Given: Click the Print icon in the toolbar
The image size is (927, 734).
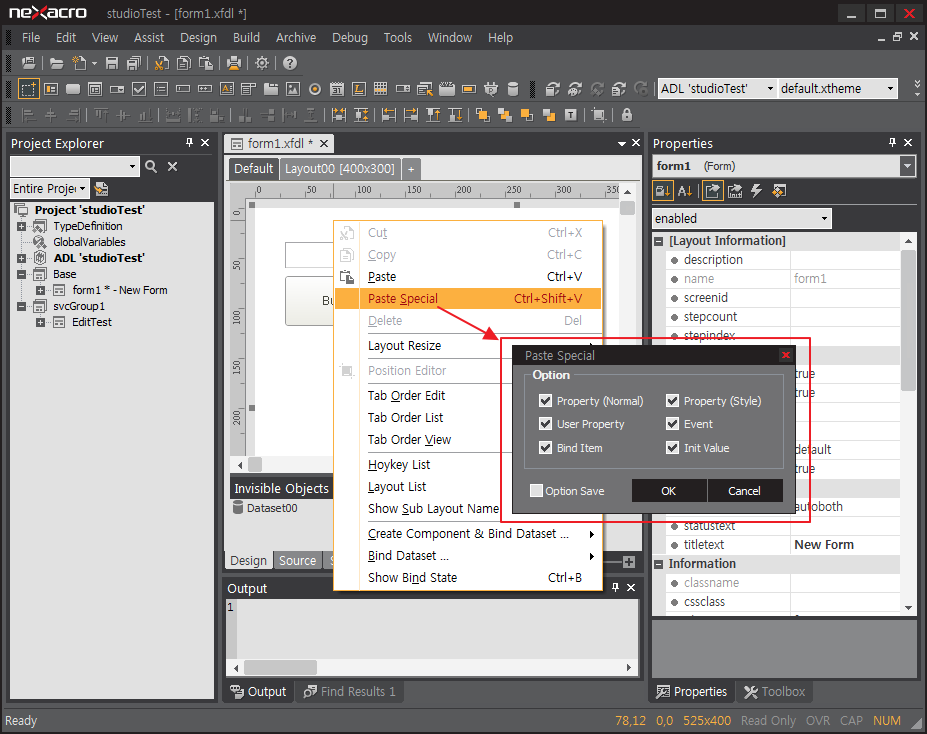Looking at the screenshot, I should [x=233, y=63].
